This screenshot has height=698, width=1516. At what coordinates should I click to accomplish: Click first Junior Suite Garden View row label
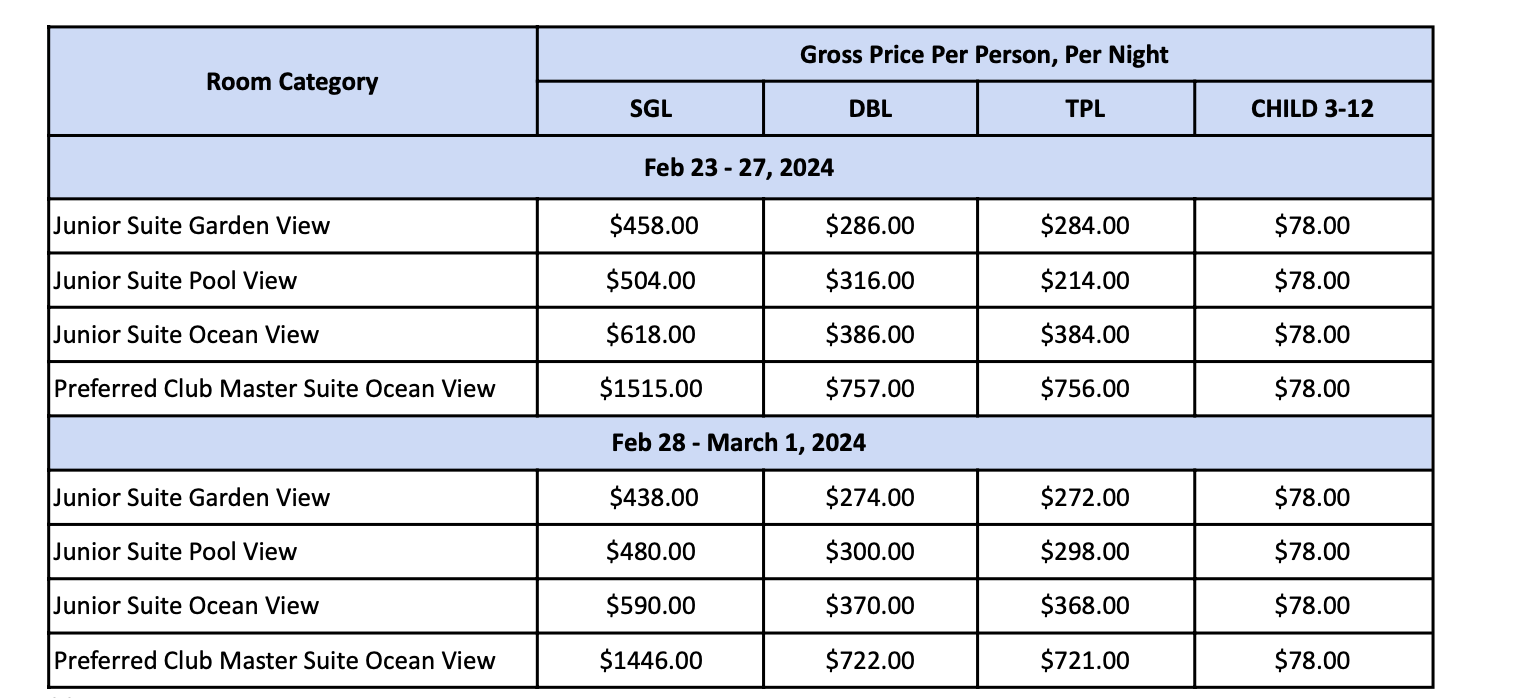[x=191, y=226]
